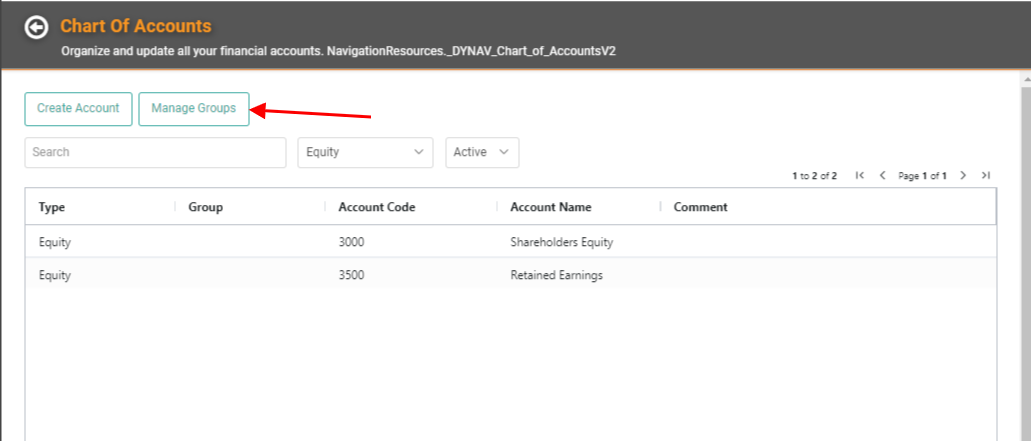Go to next page arrow
The image size is (1031, 441).
click(963, 175)
